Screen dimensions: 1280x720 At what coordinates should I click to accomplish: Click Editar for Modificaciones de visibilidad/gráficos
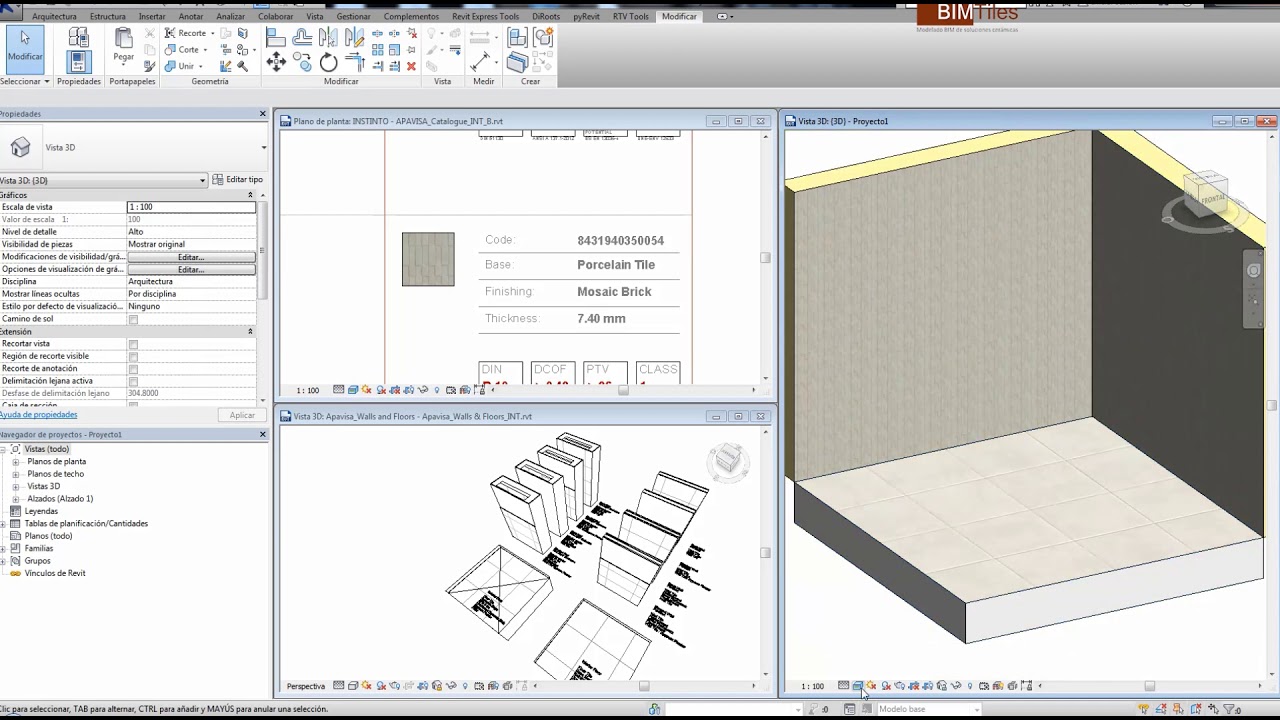(191, 257)
